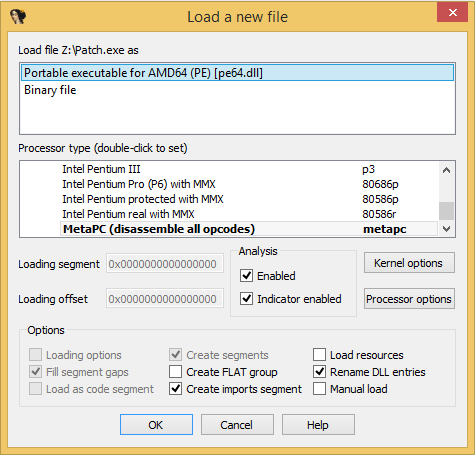Screen dimensions: 475x455
Task: Click the 80686p processor short name
Action: tap(380, 184)
